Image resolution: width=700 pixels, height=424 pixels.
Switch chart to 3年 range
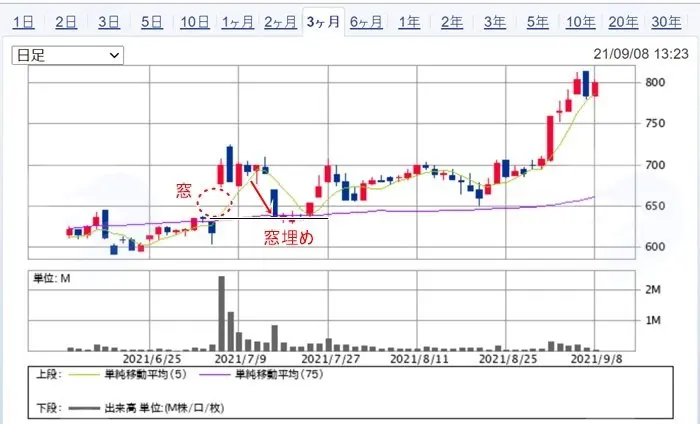tap(495, 22)
